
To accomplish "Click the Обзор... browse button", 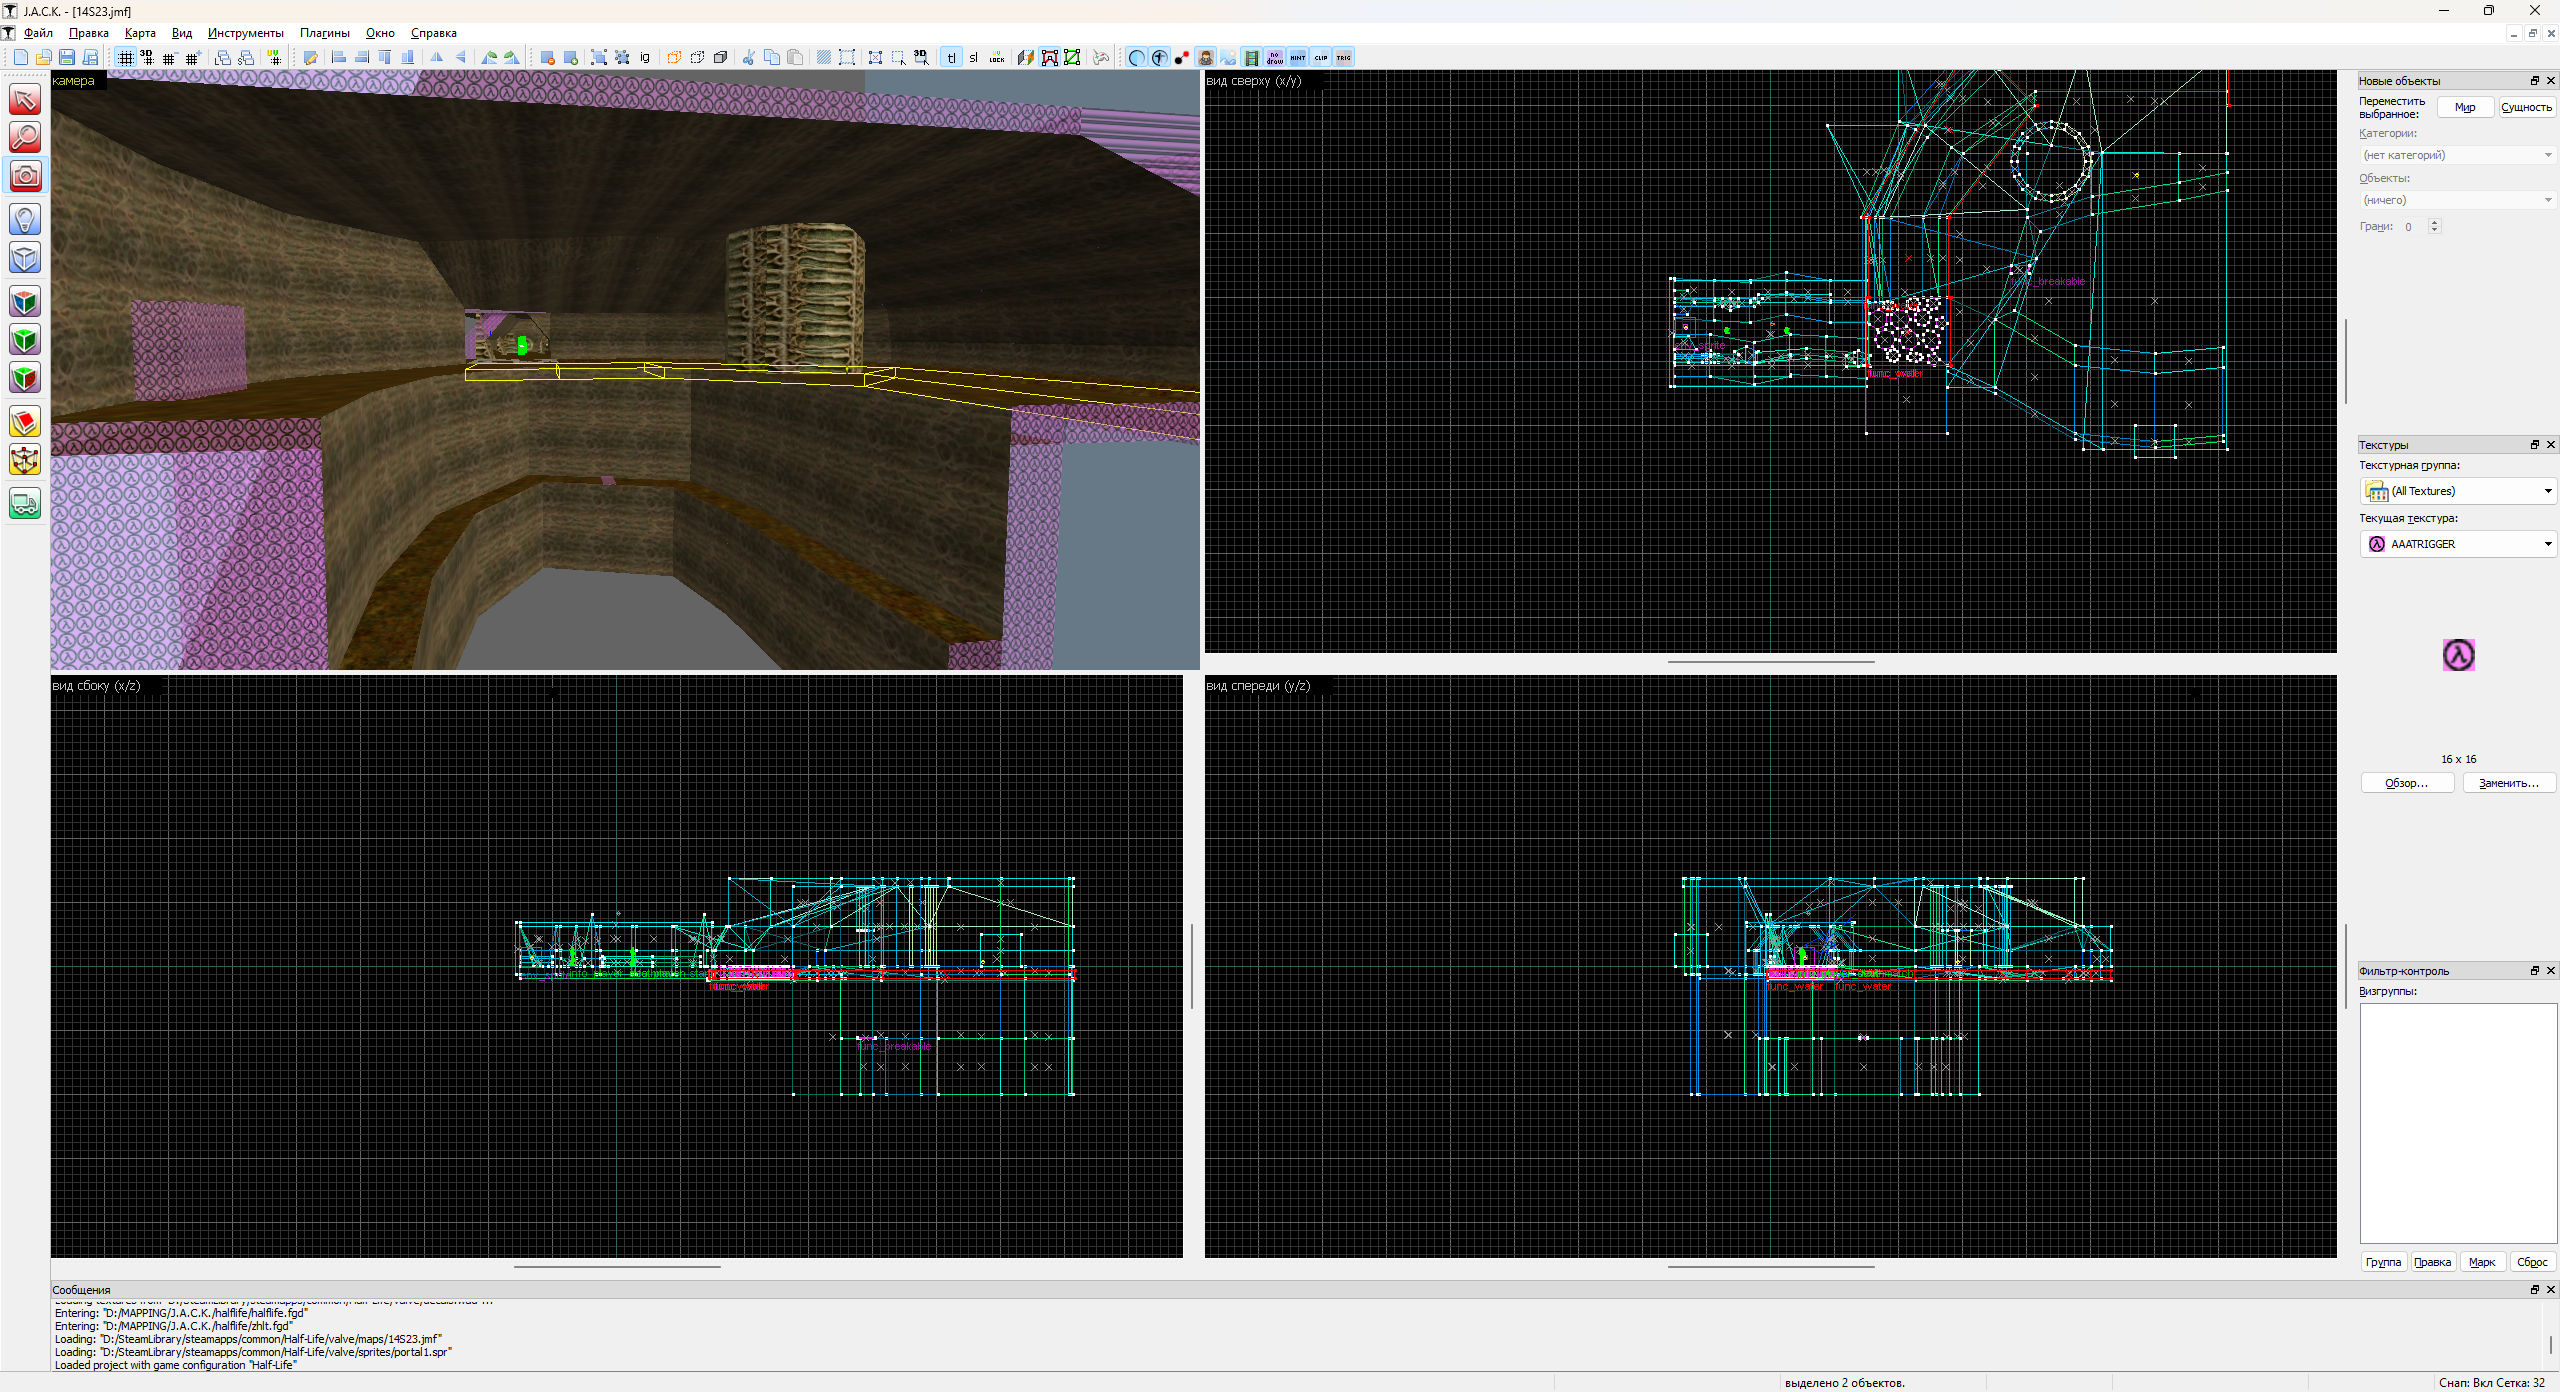I will click(x=2406, y=783).
